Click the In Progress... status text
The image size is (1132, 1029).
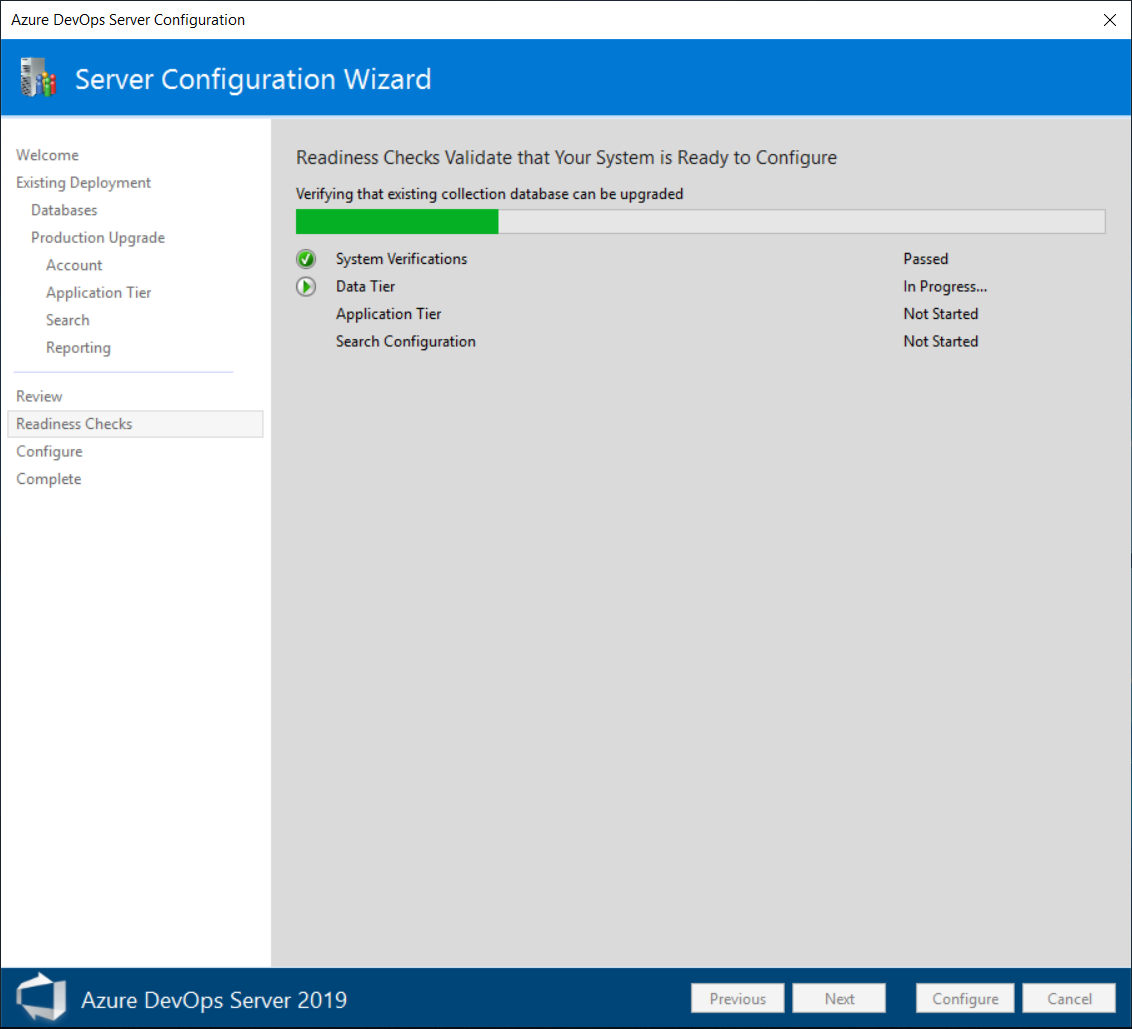tap(945, 287)
